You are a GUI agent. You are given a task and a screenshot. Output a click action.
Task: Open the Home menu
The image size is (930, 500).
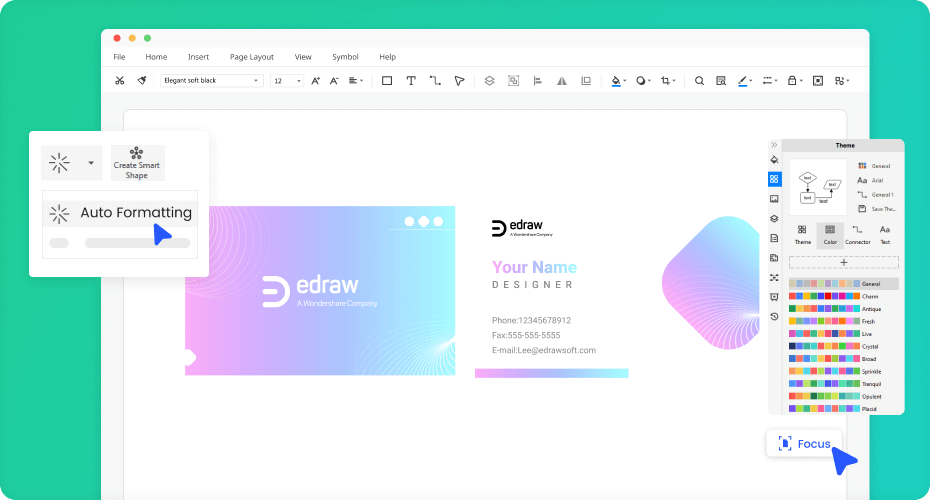point(156,57)
